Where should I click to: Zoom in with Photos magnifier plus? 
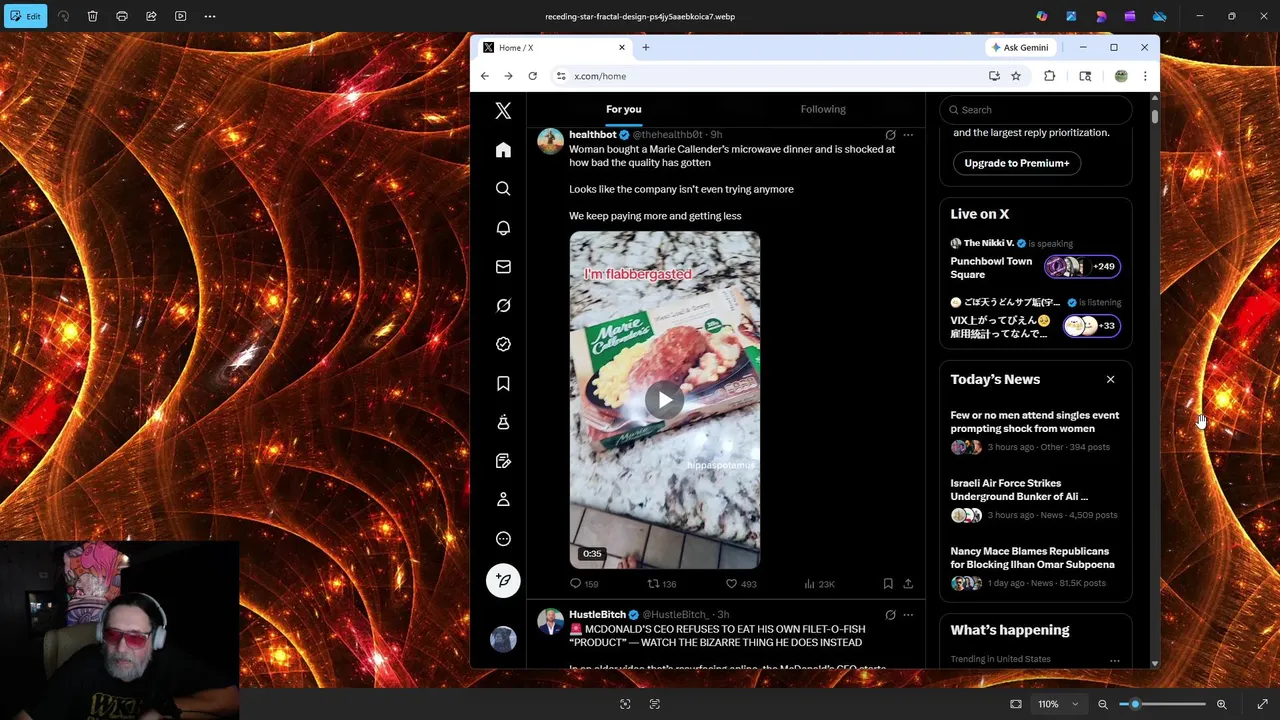[x=1221, y=704]
